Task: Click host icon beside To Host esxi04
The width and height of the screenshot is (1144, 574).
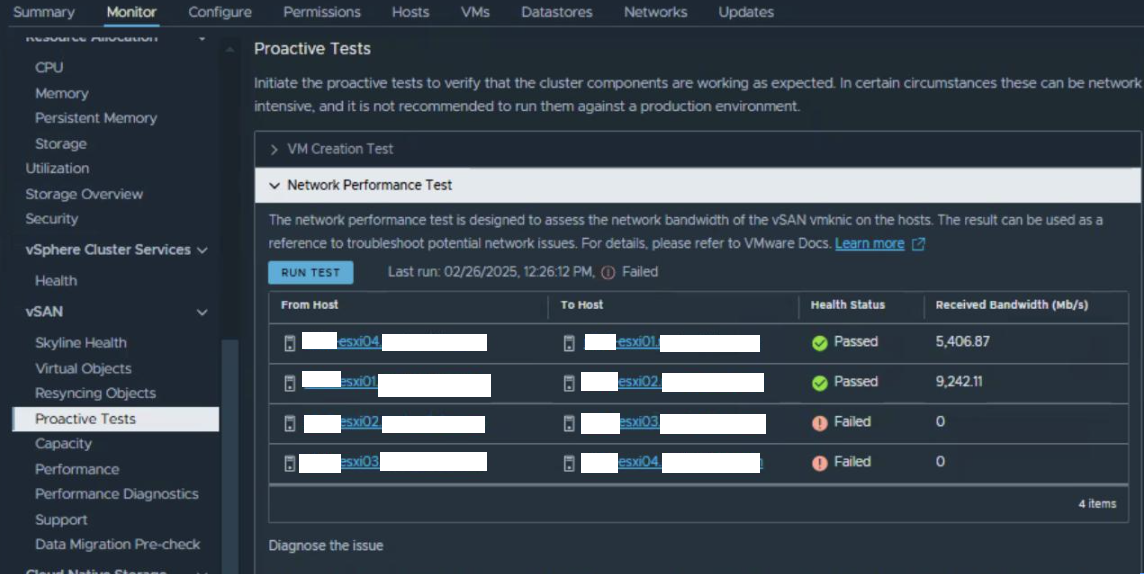Action: click(569, 463)
